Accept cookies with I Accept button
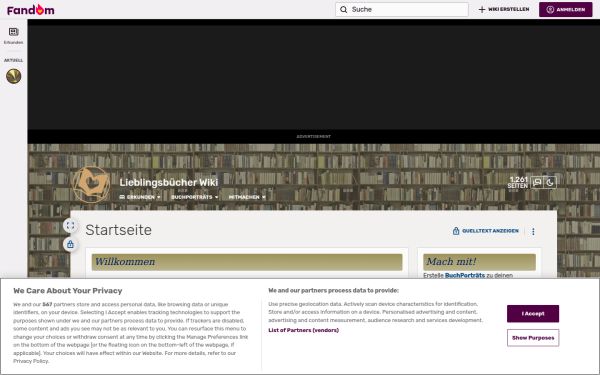 tap(533, 314)
